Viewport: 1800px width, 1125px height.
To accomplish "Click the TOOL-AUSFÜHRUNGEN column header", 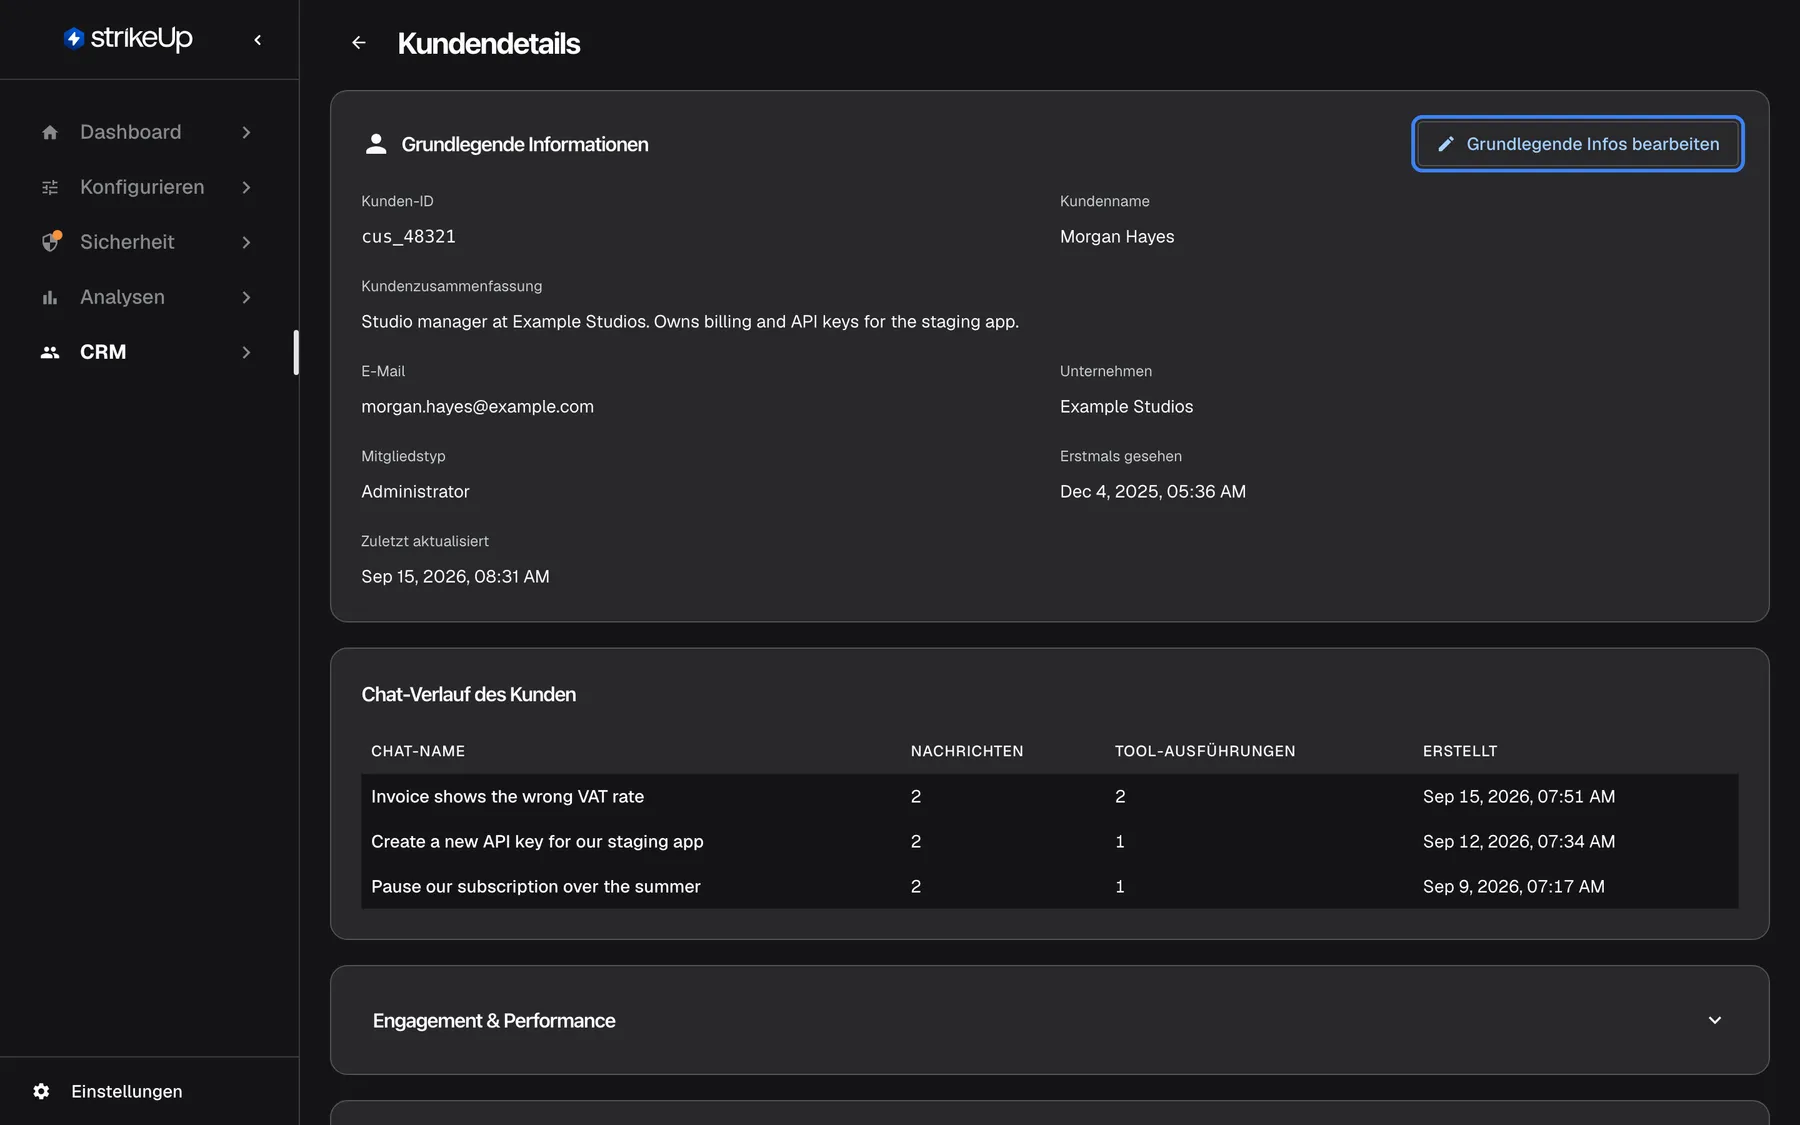I will [x=1205, y=751].
